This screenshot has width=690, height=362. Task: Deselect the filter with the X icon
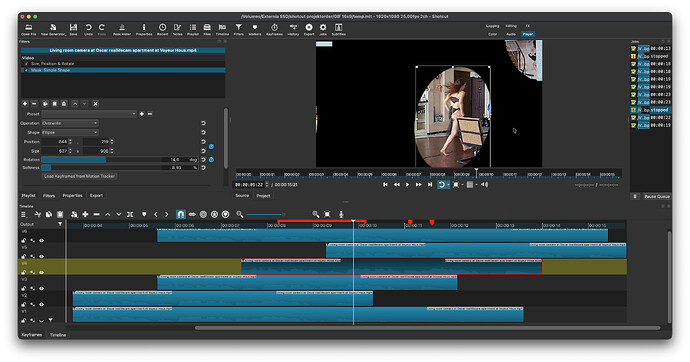tap(95, 104)
